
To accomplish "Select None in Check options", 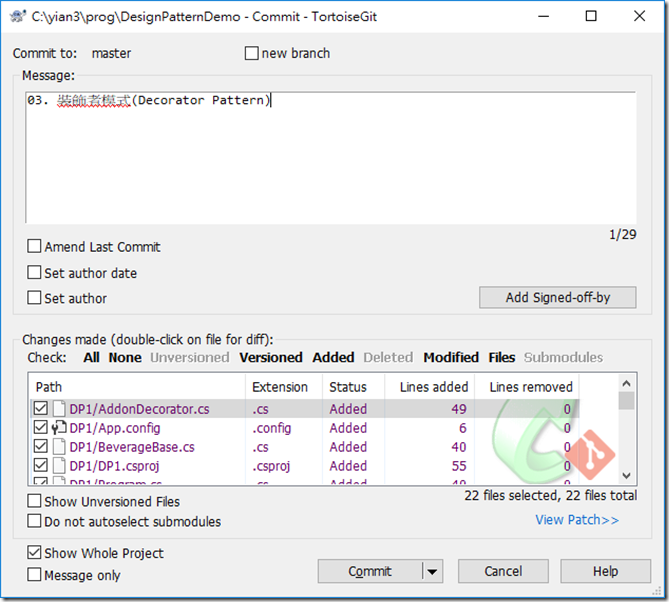I will (x=125, y=358).
